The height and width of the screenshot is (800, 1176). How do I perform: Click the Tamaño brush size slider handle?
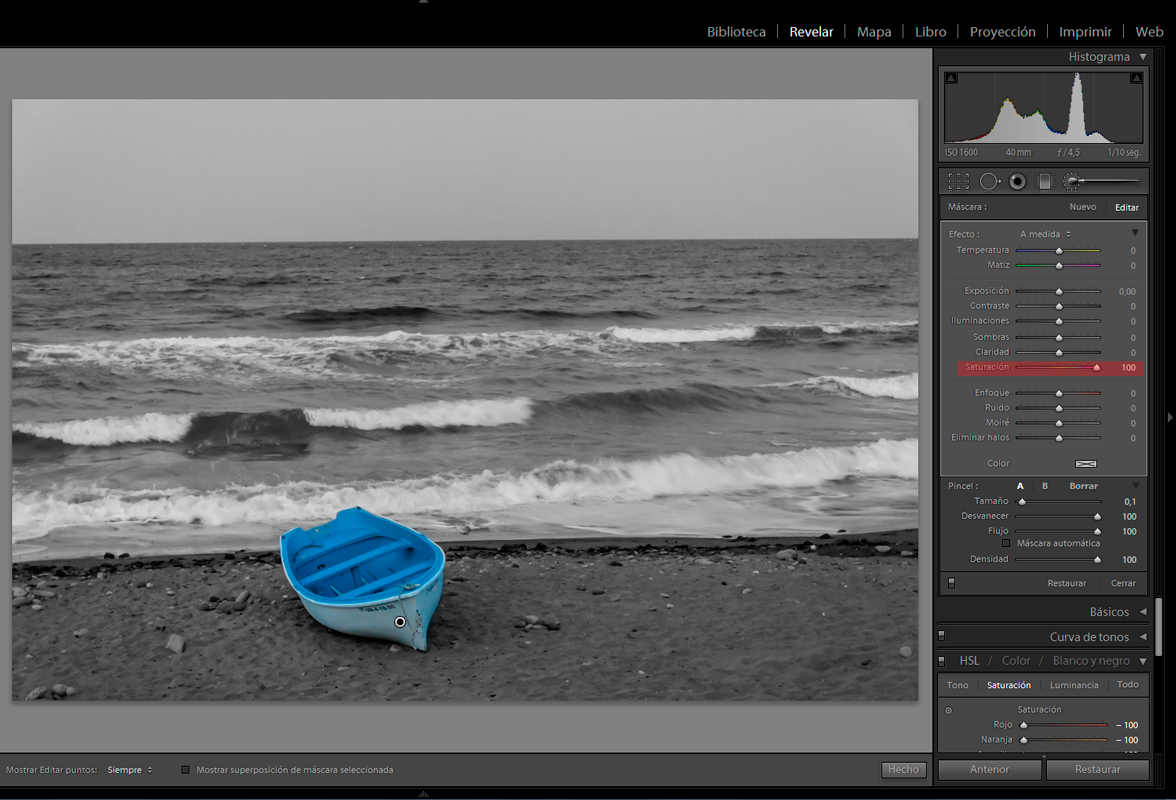[x=1022, y=502]
